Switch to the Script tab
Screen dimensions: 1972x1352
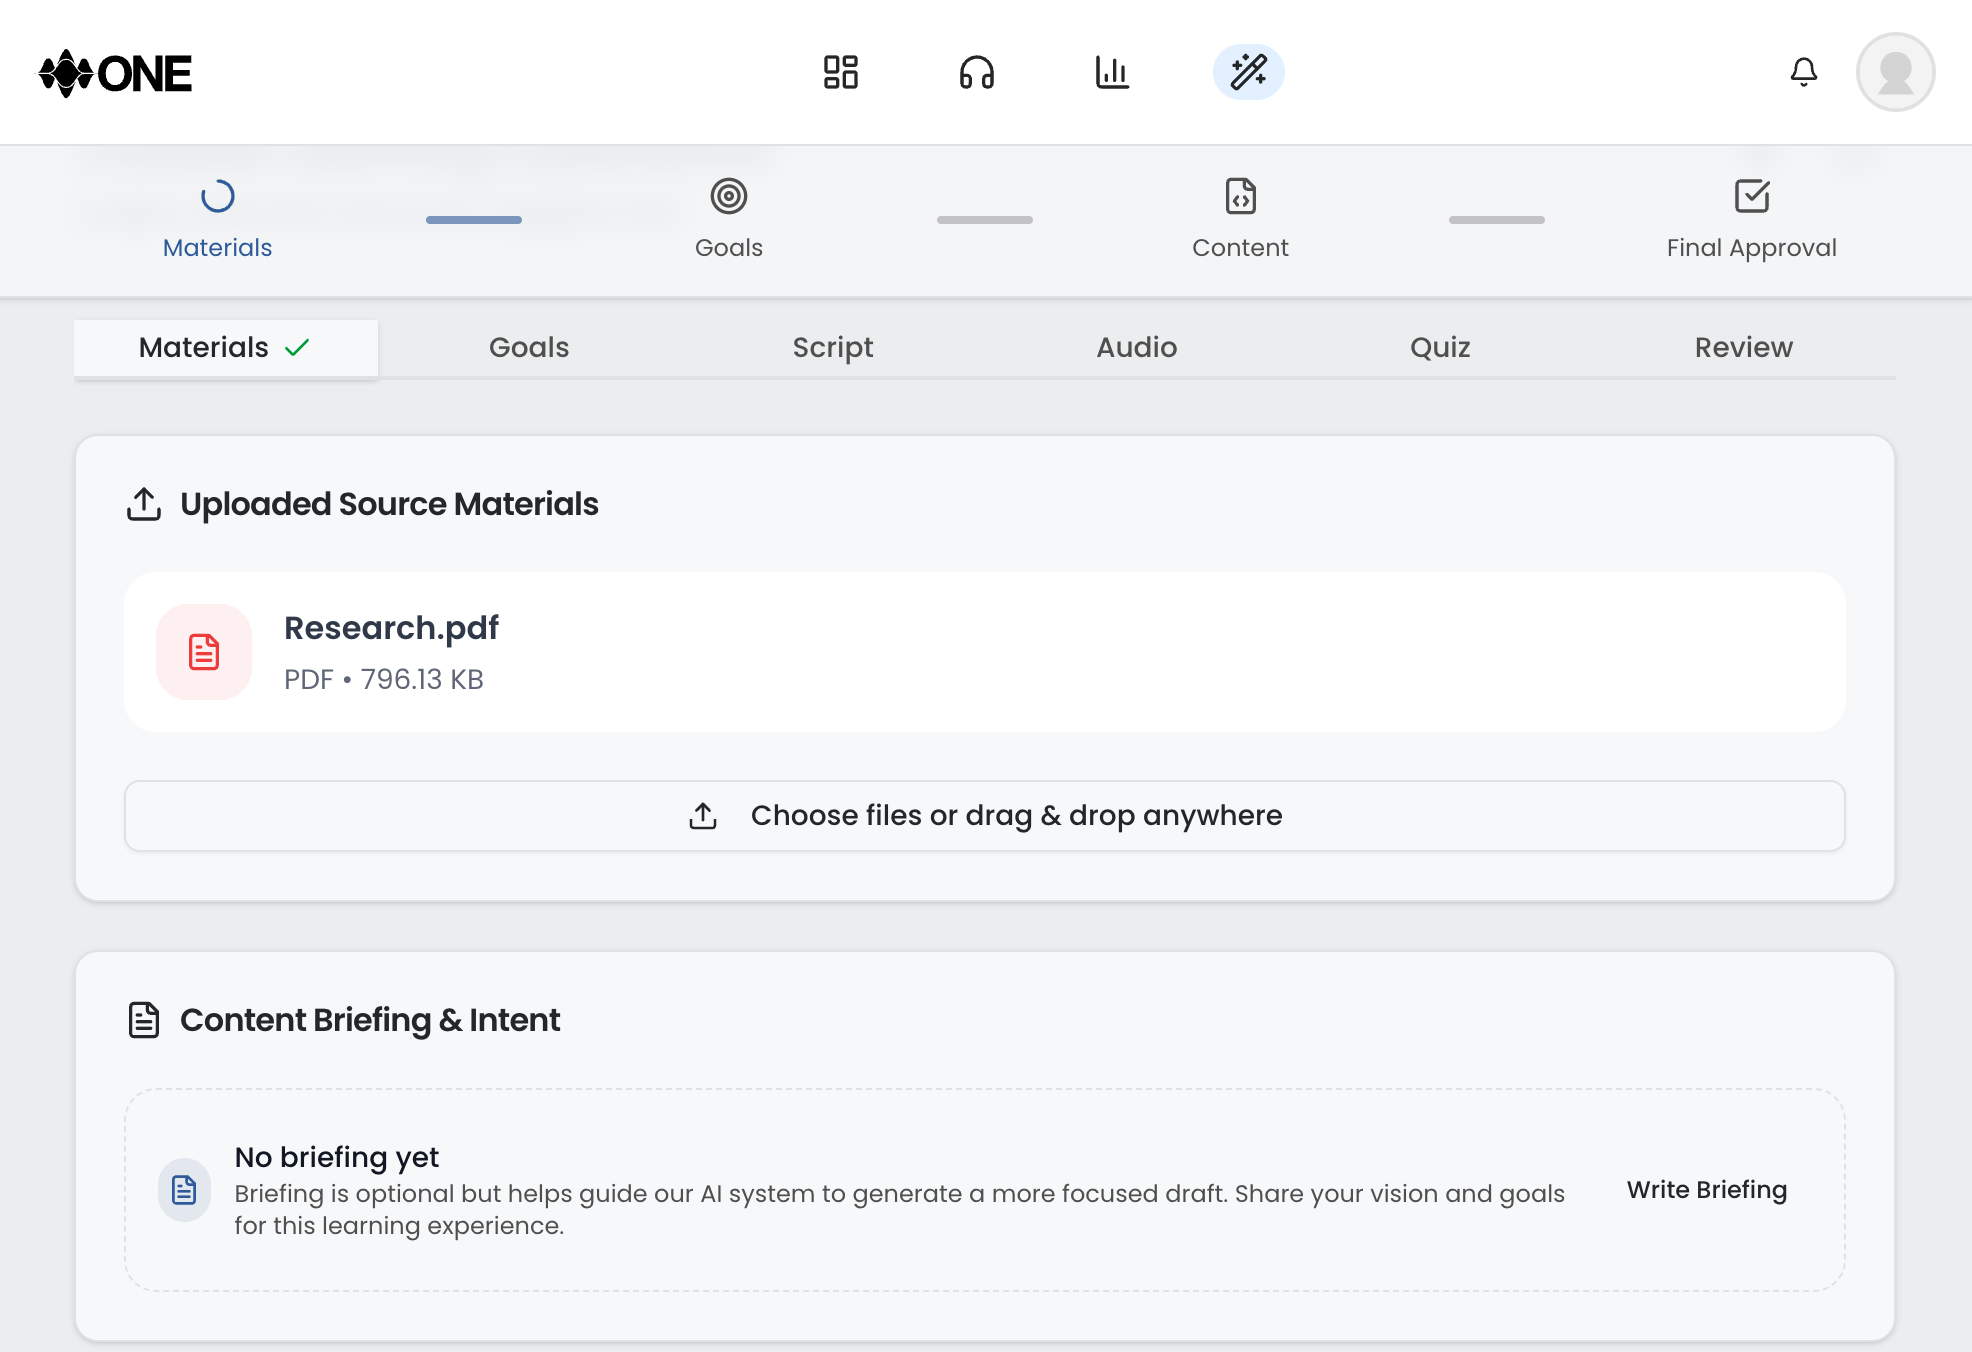(x=833, y=347)
